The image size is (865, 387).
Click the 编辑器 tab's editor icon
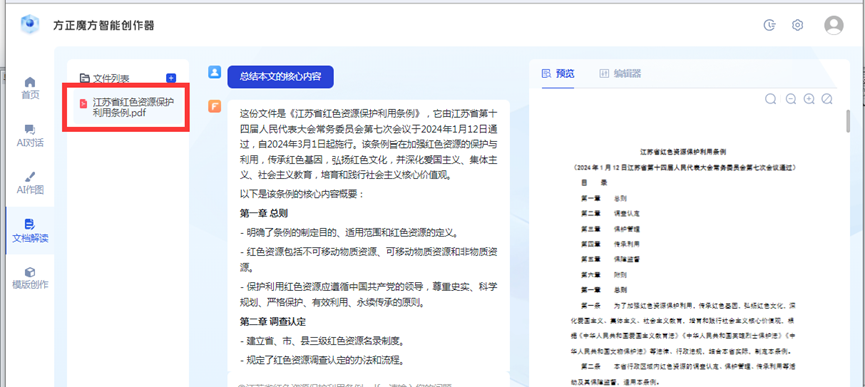click(604, 74)
